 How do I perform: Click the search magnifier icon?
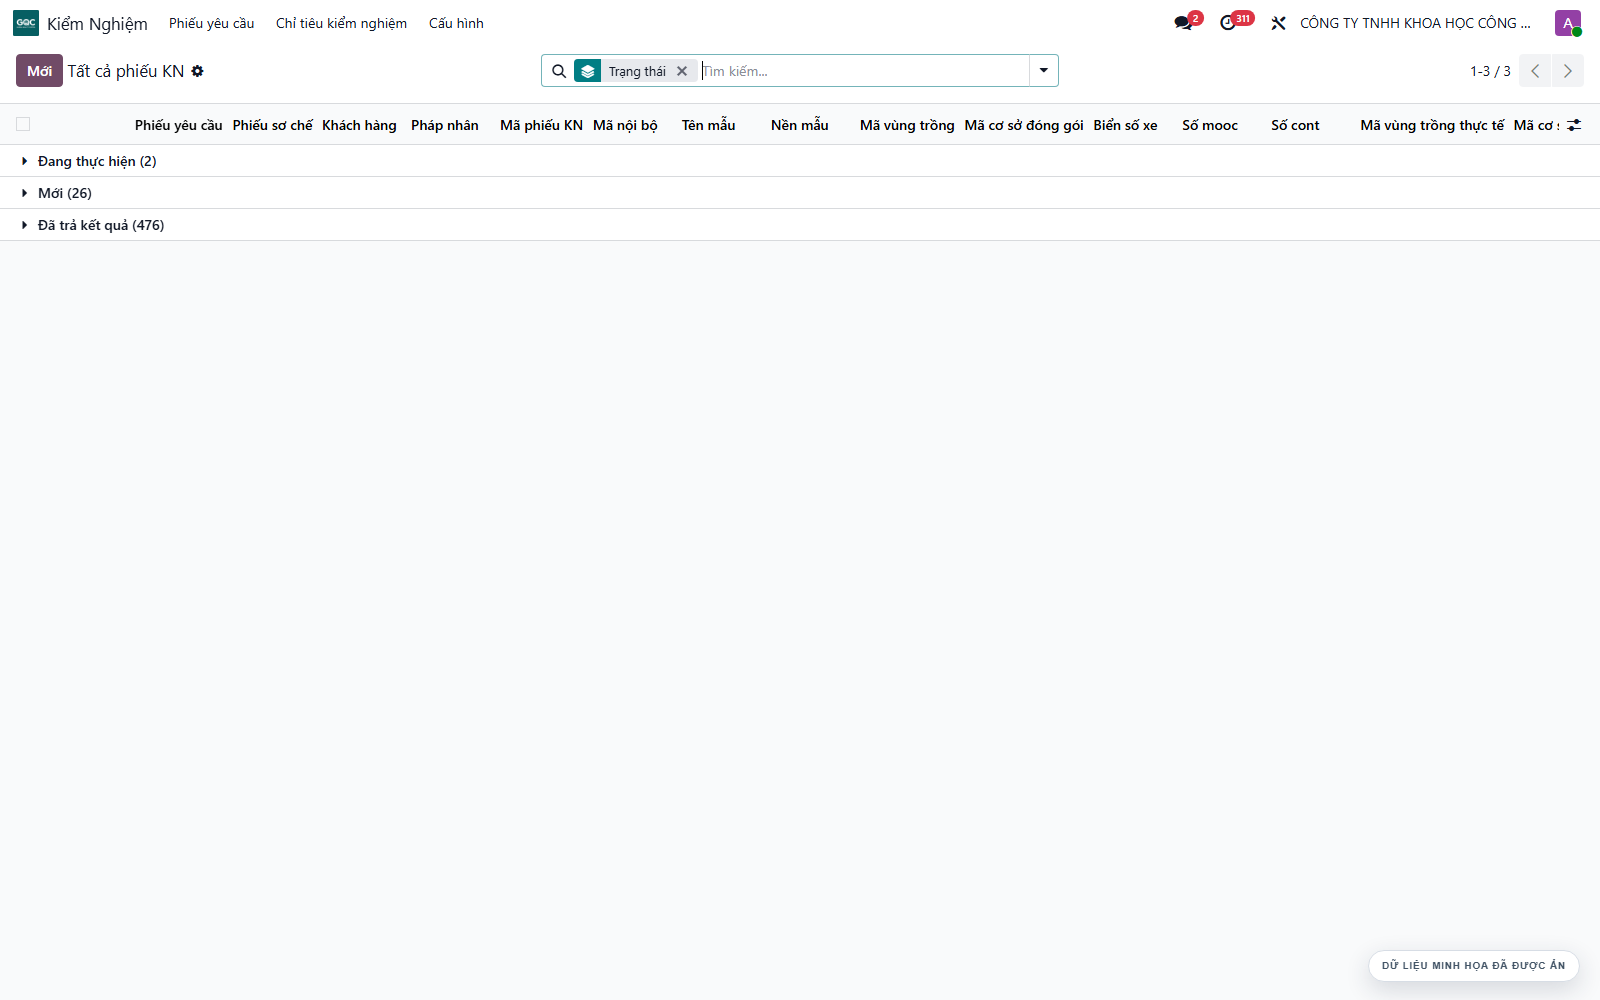pos(559,71)
